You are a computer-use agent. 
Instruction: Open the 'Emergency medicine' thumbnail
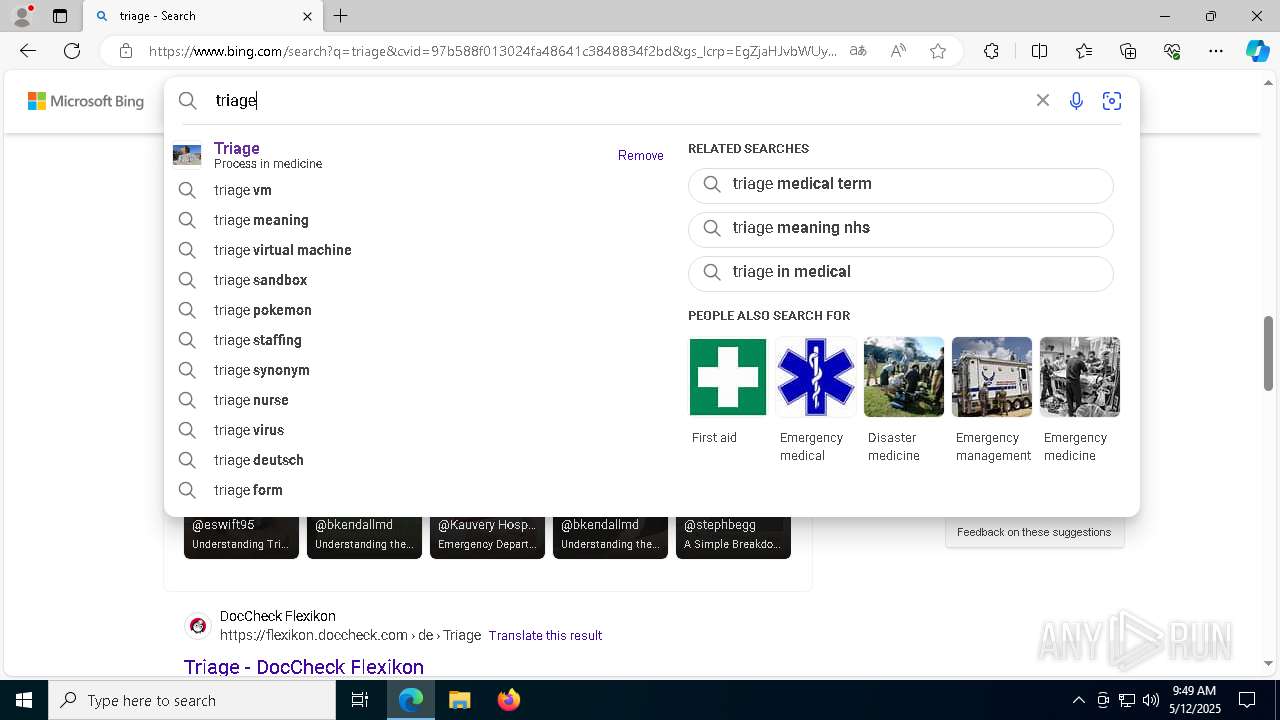[1080, 377]
